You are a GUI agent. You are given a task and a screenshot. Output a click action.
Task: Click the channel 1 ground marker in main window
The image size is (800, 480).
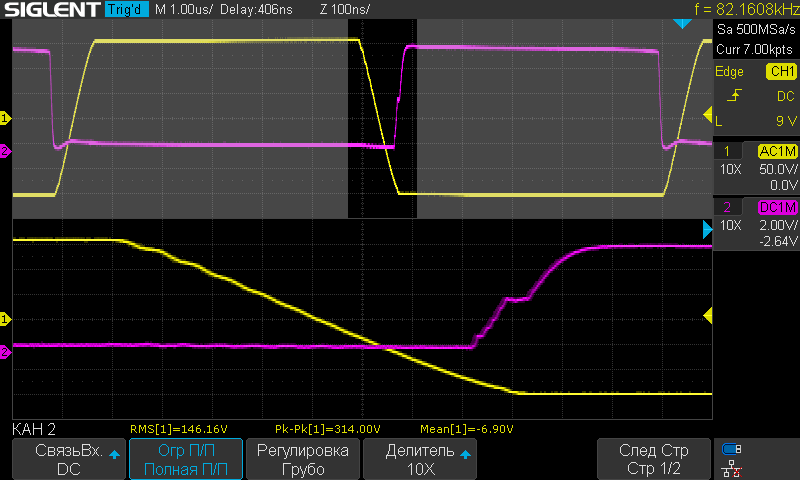tap(5, 118)
